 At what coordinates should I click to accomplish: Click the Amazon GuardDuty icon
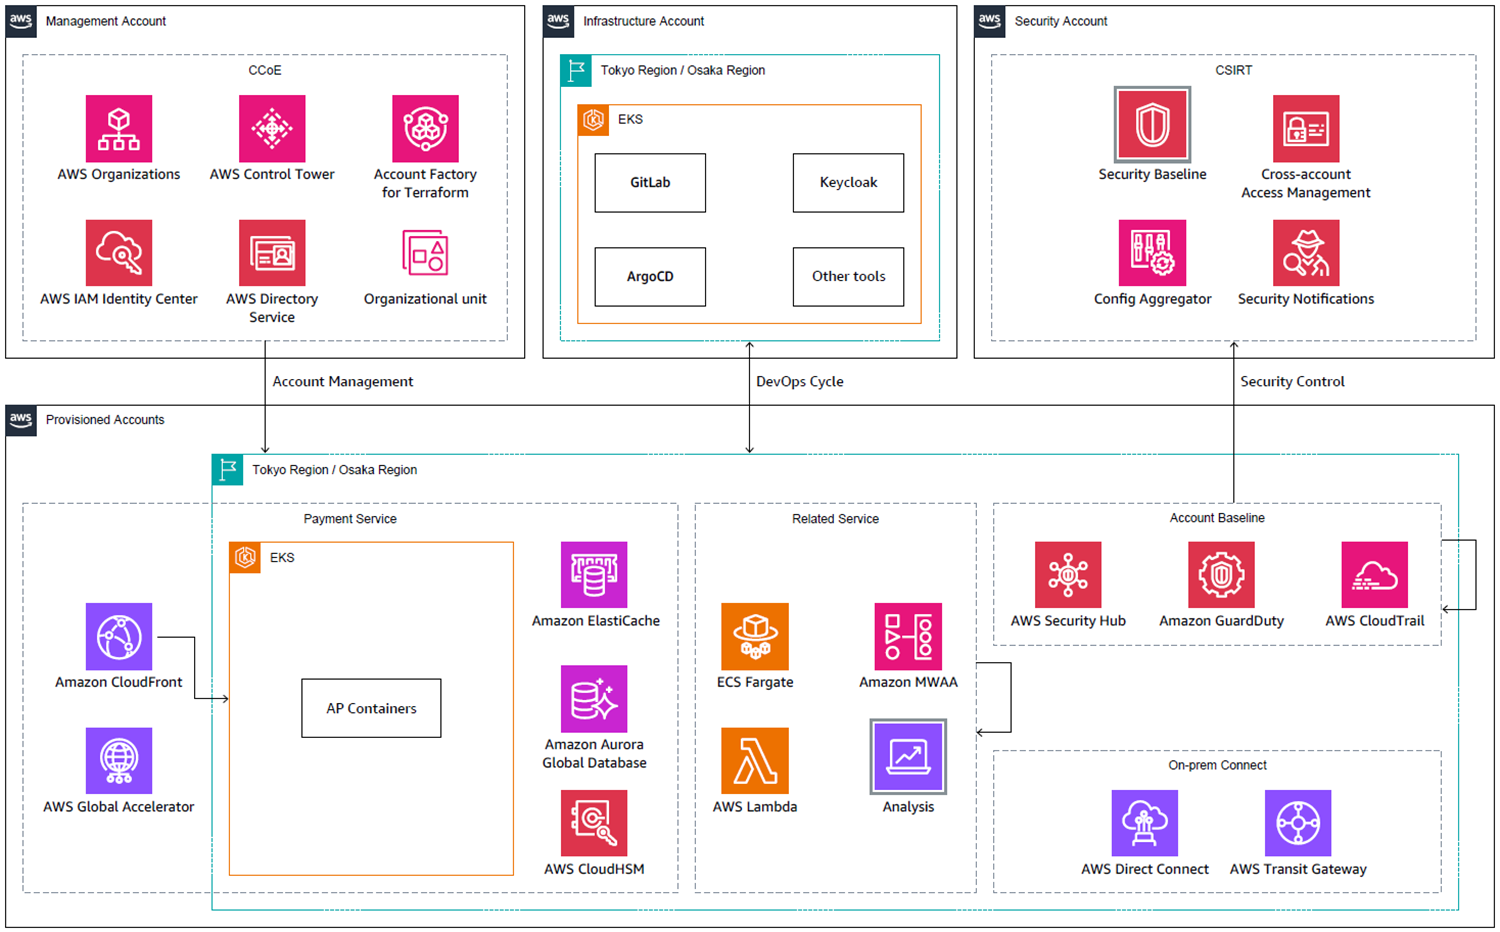[x=1221, y=575]
